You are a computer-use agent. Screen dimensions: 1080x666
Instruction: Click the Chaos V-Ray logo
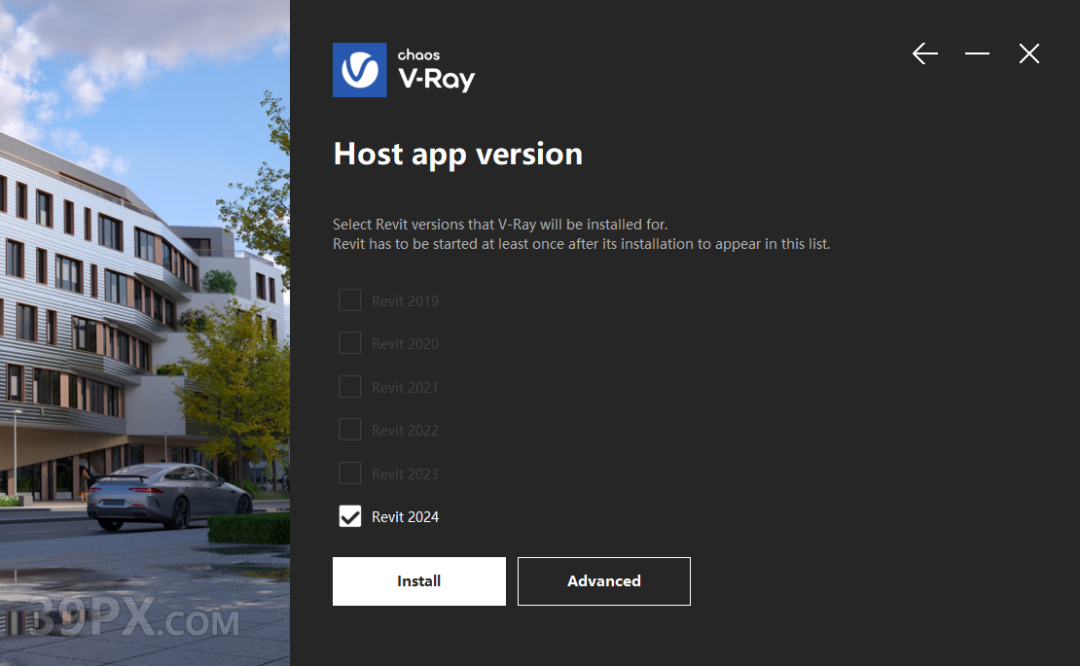click(404, 70)
